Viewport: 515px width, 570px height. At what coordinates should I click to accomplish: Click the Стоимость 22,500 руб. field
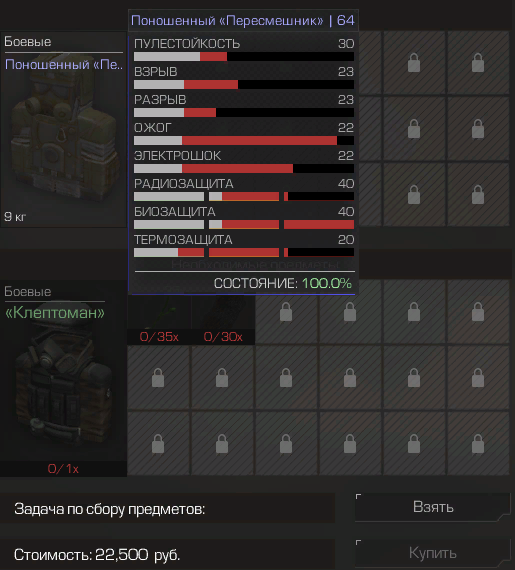pos(167,555)
